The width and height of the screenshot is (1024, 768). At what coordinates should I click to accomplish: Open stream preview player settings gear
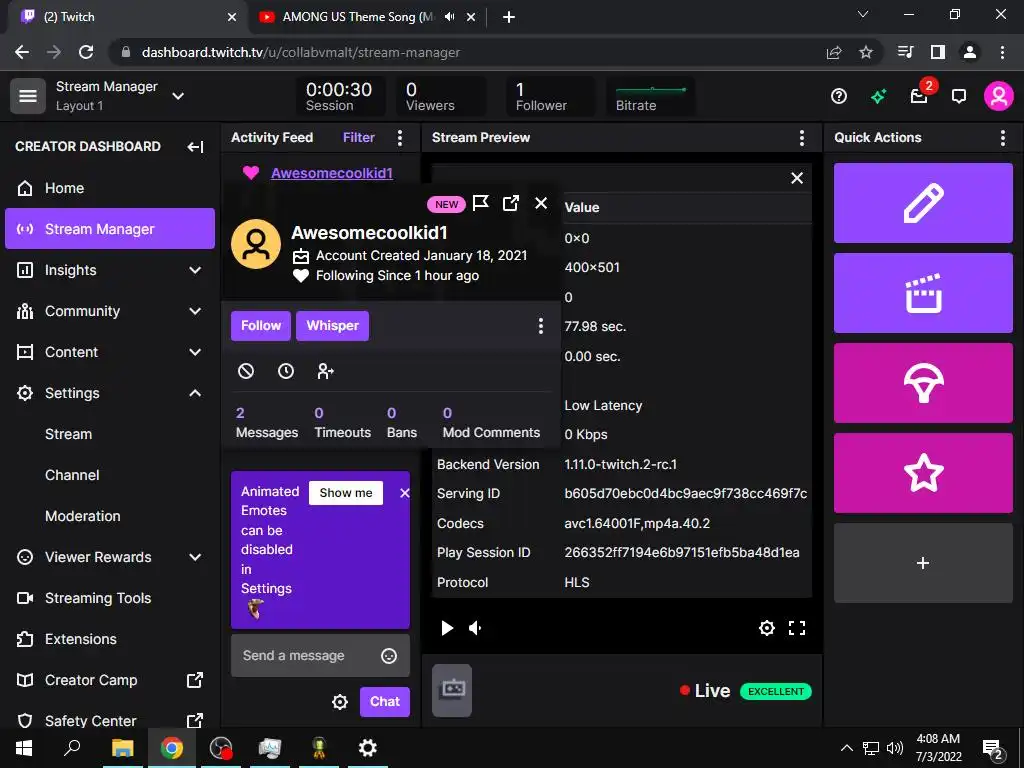(767, 628)
